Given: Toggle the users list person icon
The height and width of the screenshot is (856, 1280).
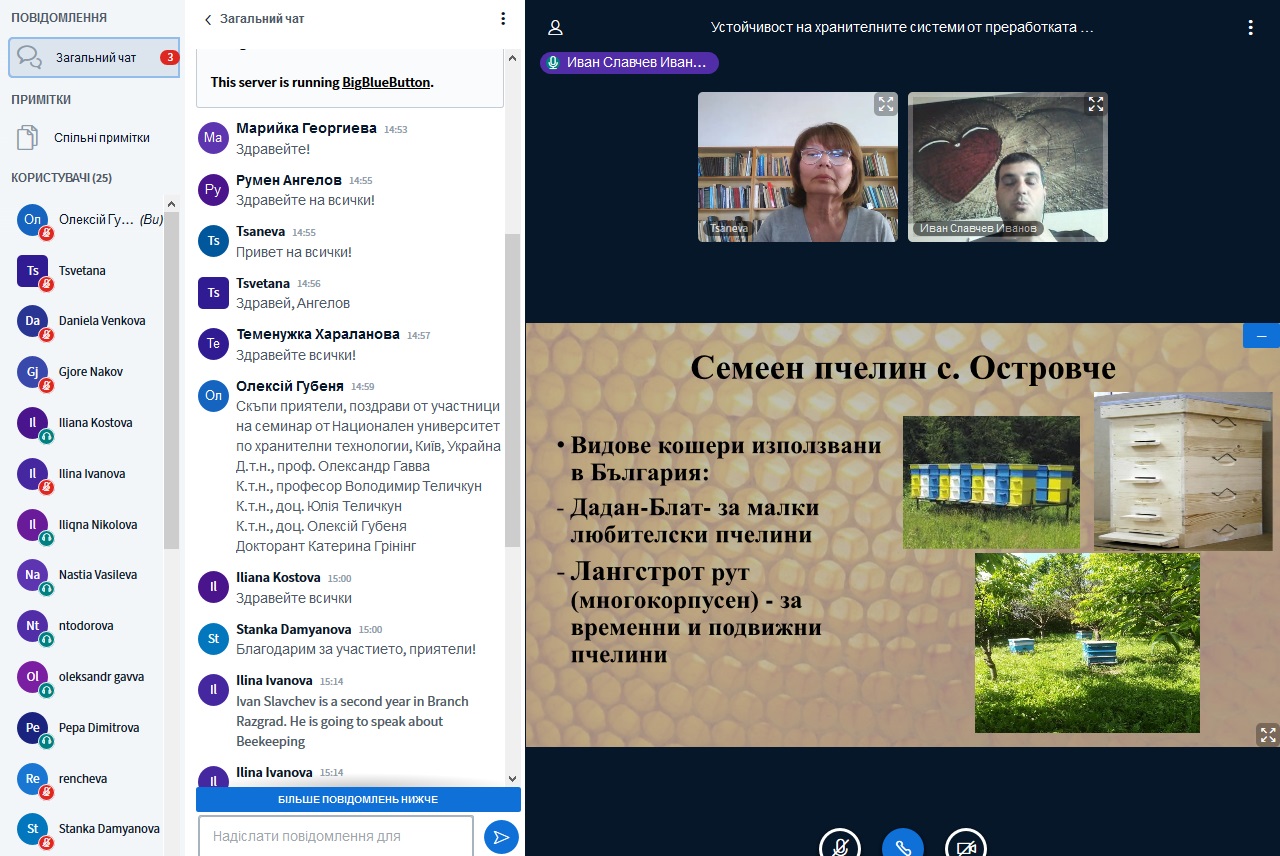Looking at the screenshot, I should (556, 28).
